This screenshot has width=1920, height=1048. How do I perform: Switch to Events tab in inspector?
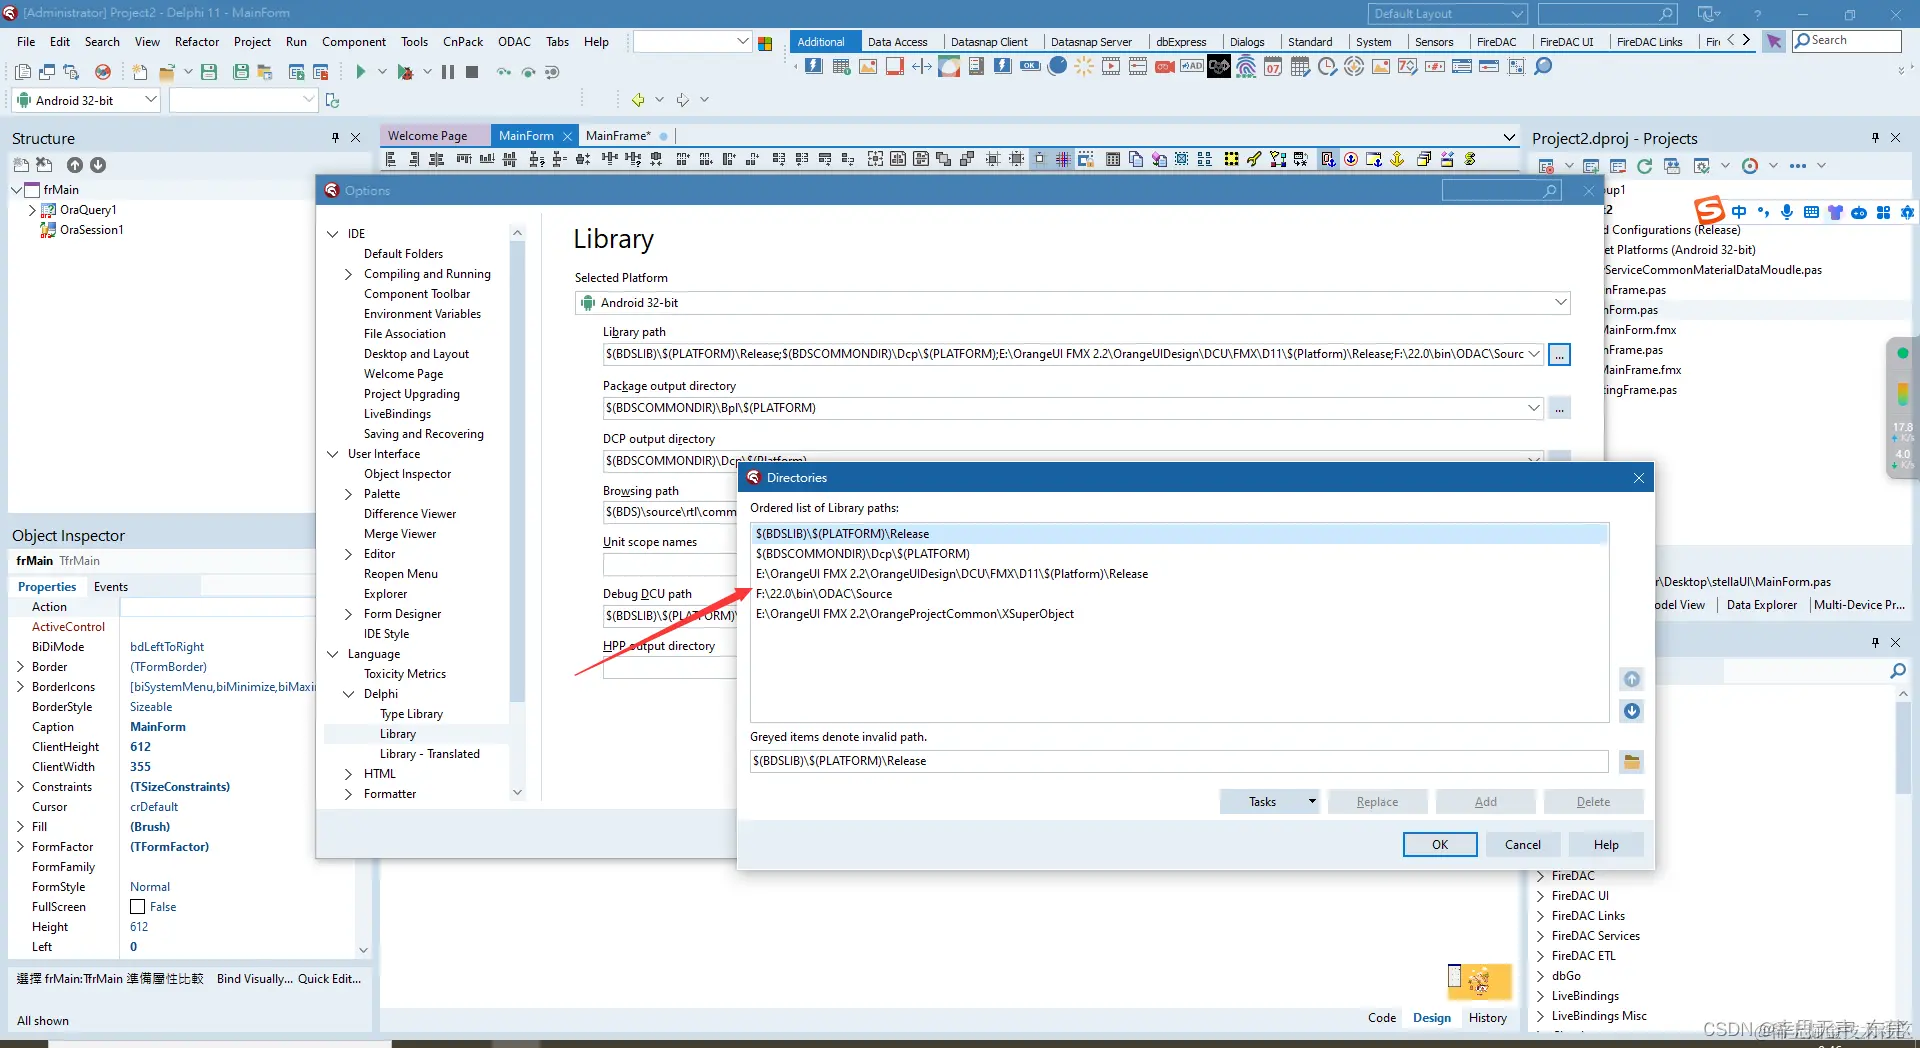(111, 587)
